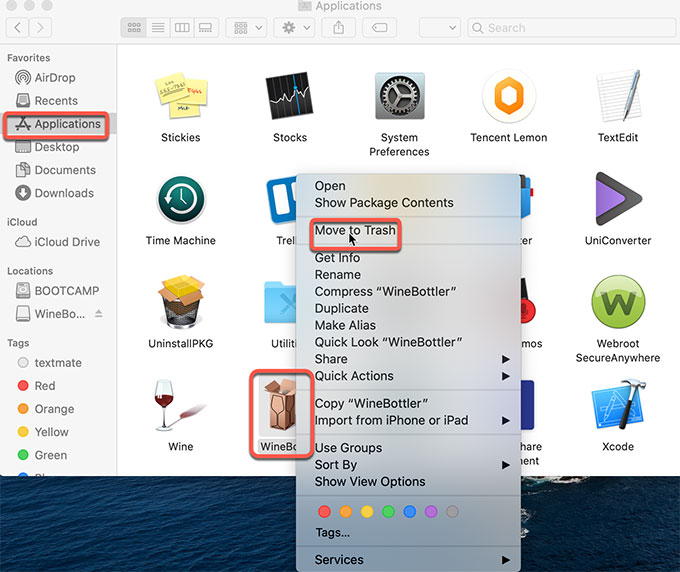Open Downloads in sidebar
This screenshot has height=572, width=680.
[58, 193]
